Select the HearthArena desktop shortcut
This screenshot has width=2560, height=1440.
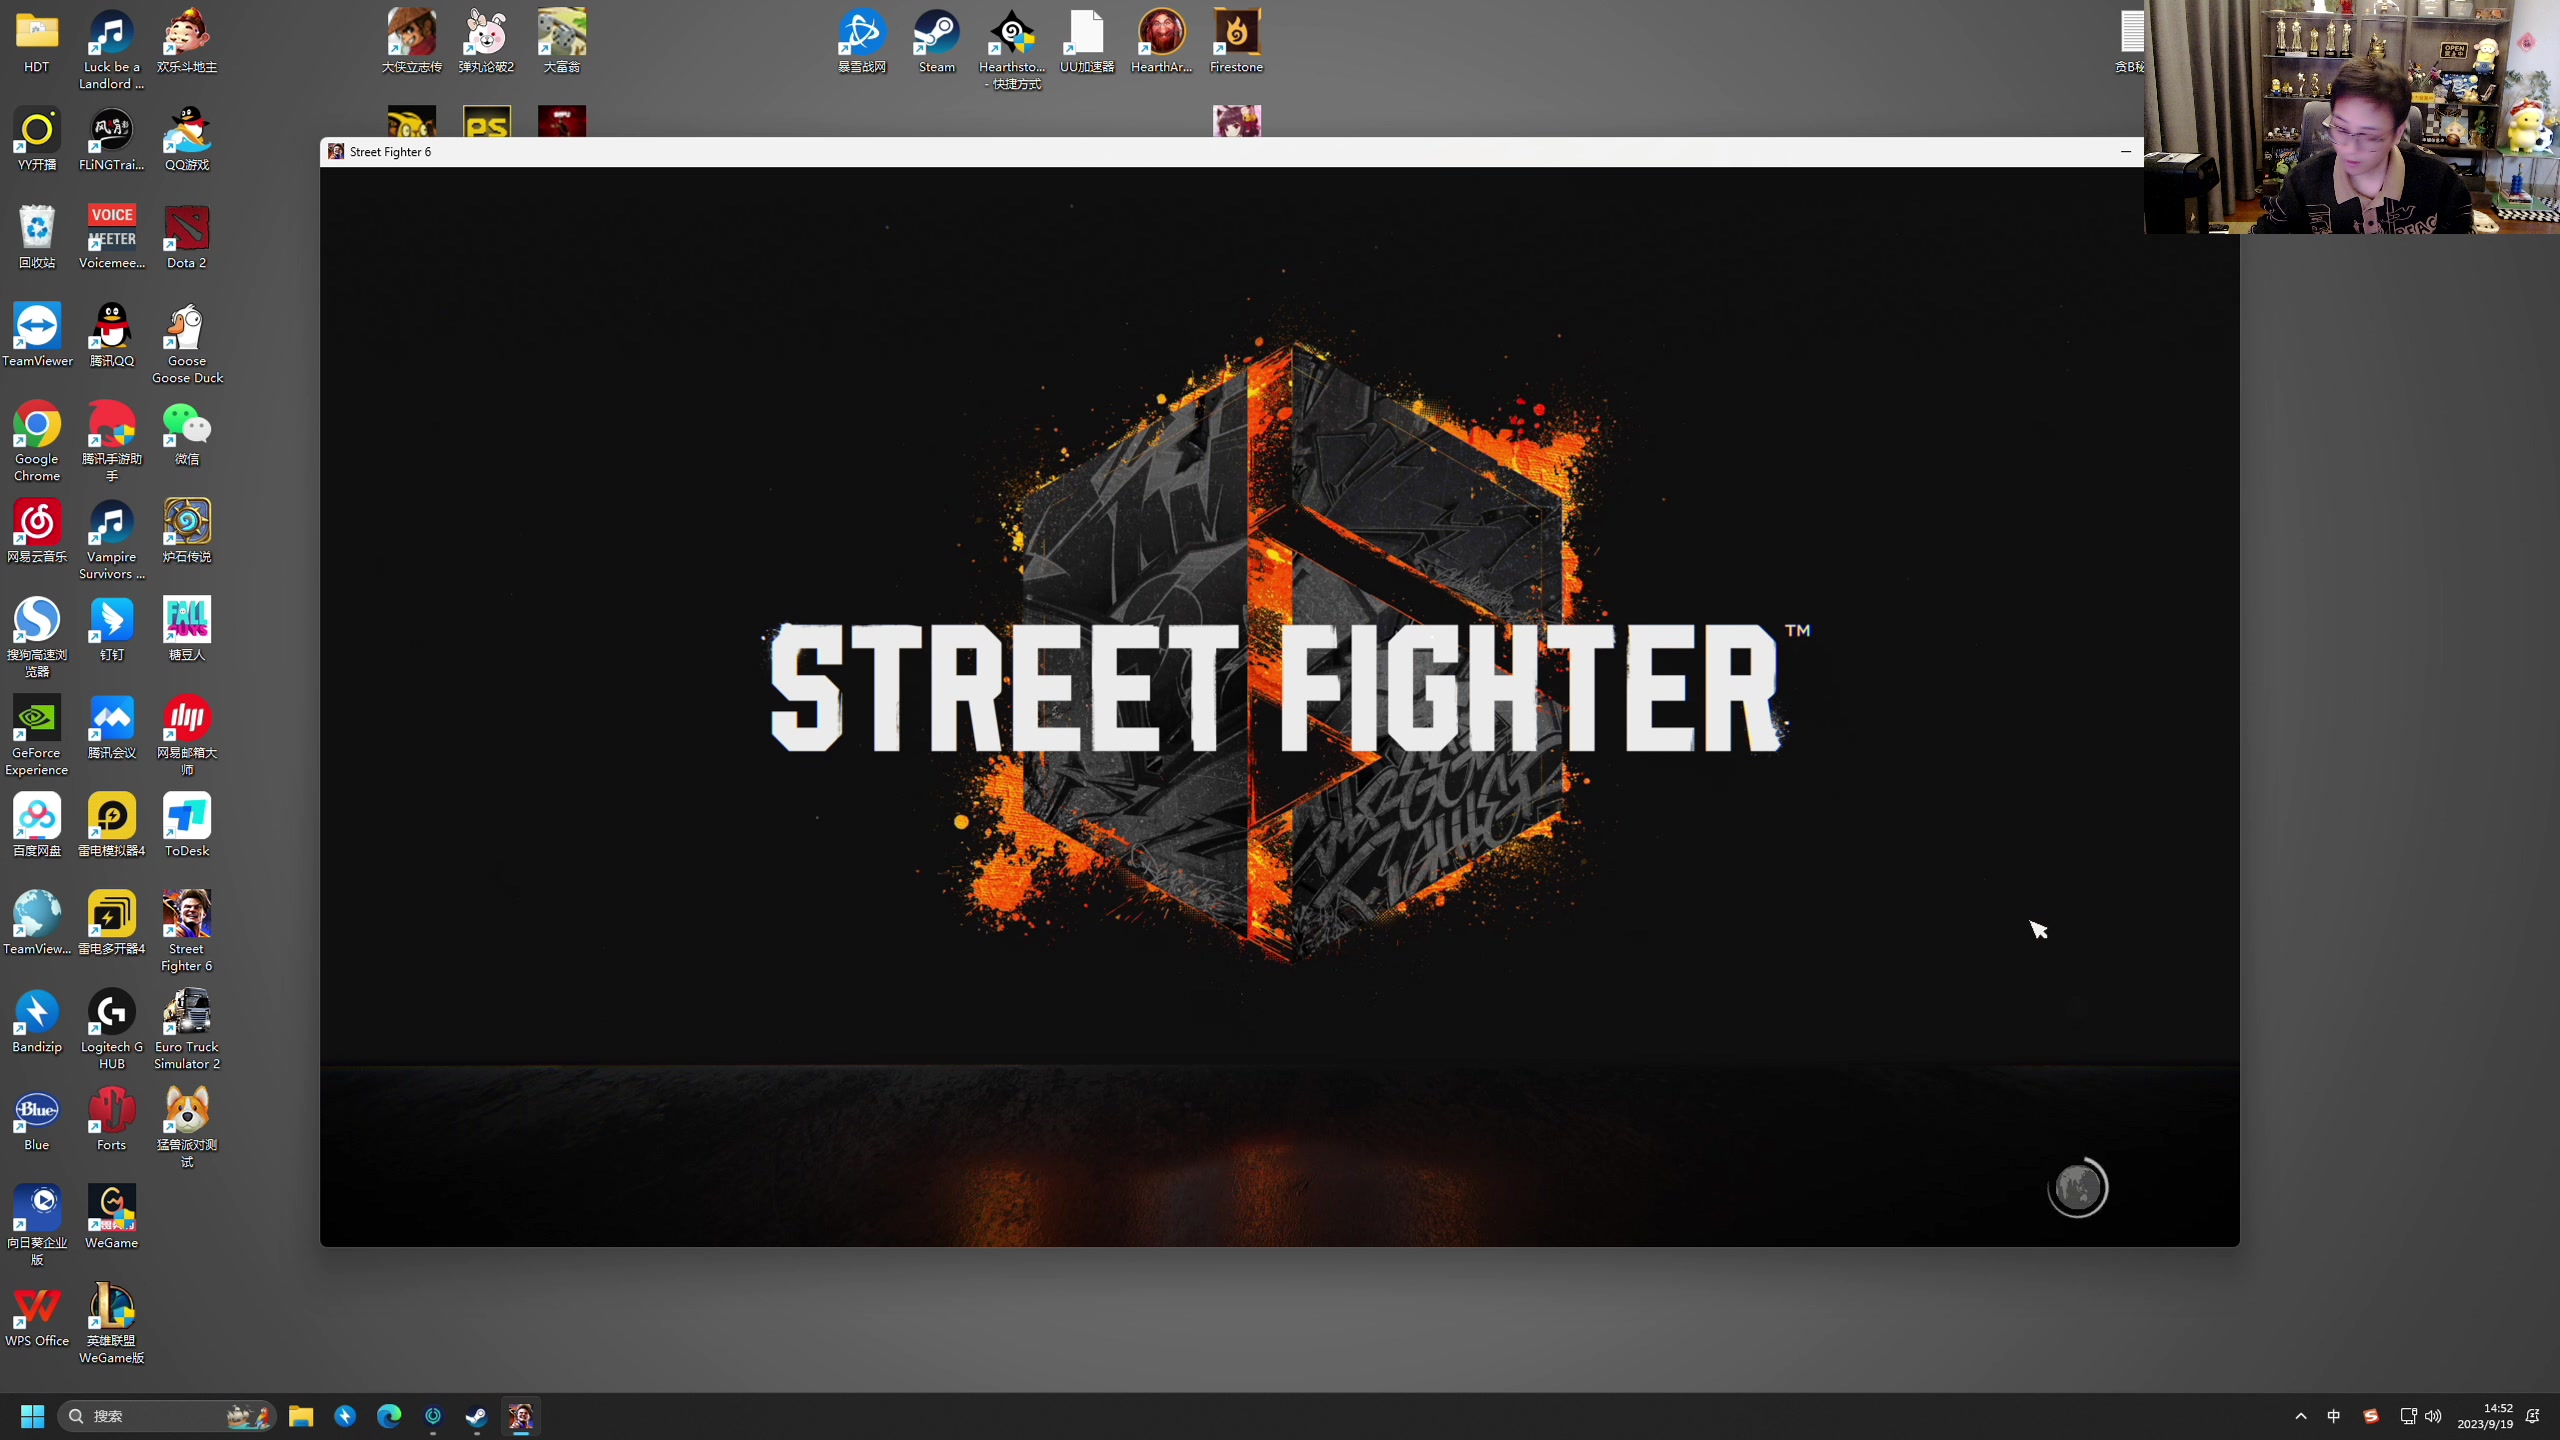click(x=1161, y=42)
